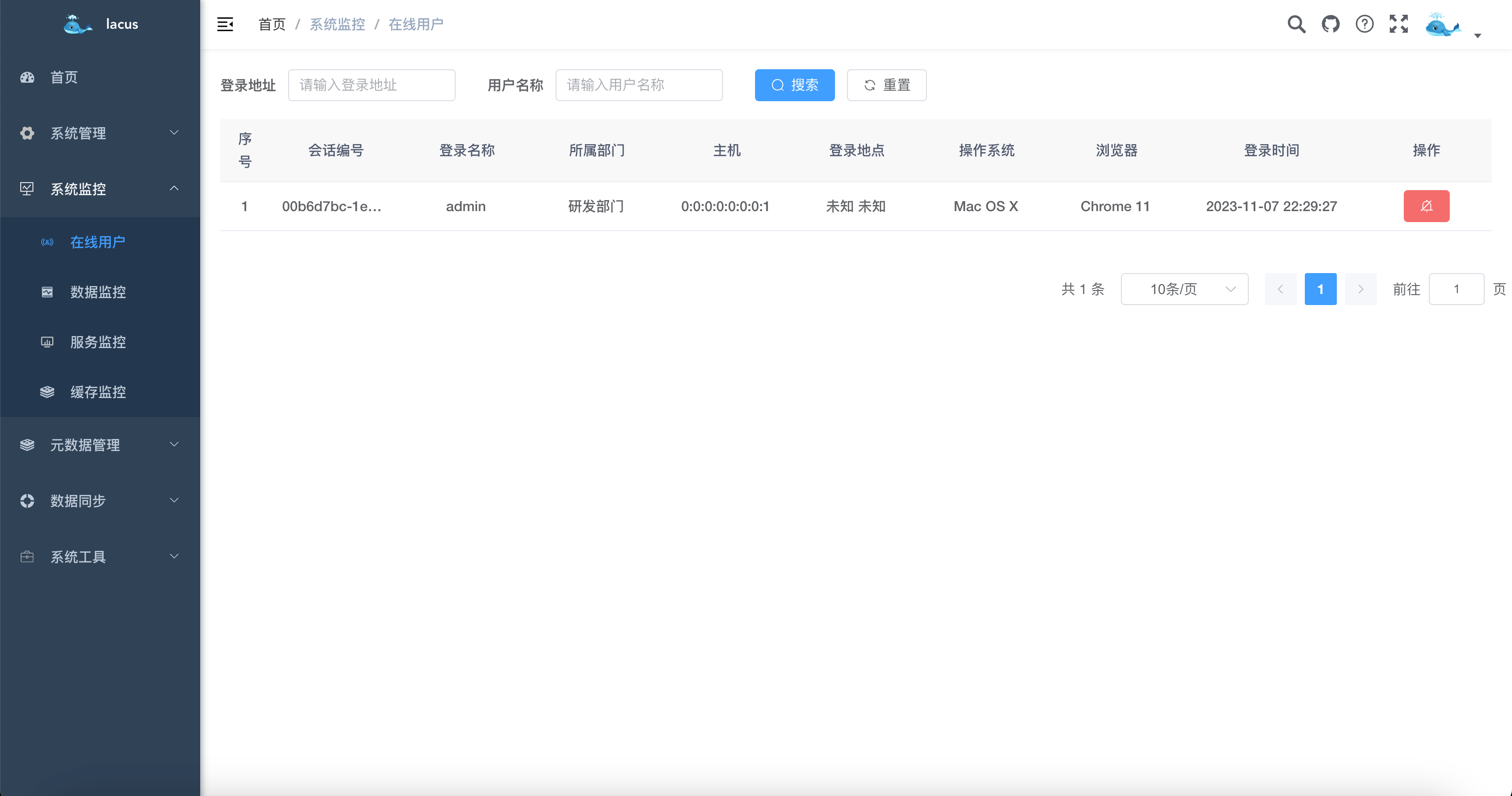Click the monitor icon beside 系统监控
Screen dimensions: 1512x796
[27, 188]
